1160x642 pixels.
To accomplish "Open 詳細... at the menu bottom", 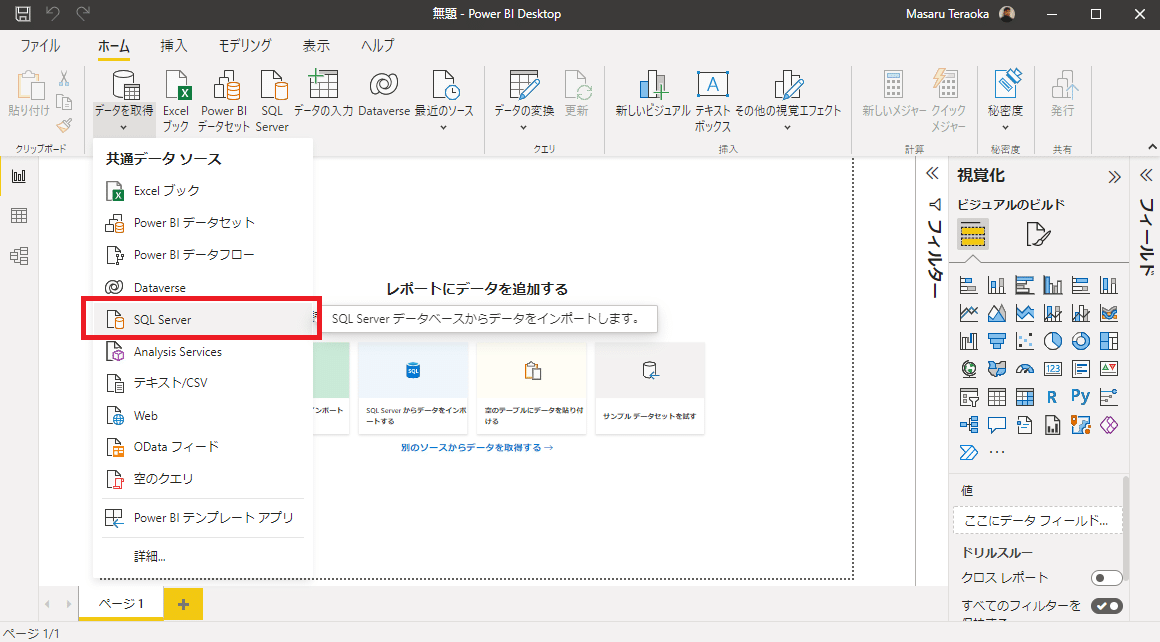I will click(x=203, y=556).
